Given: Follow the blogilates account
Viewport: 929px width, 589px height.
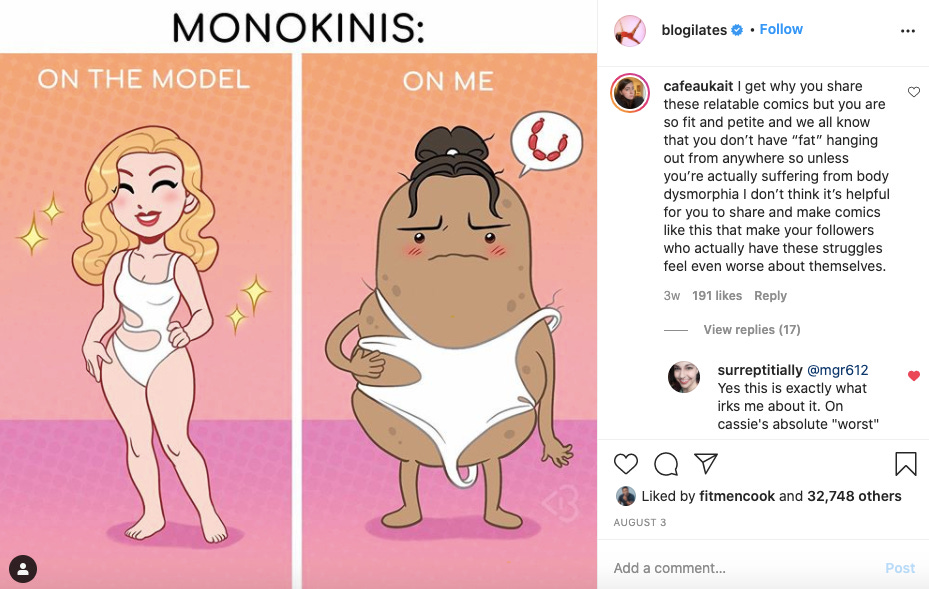Looking at the screenshot, I should pyautogui.click(x=781, y=29).
